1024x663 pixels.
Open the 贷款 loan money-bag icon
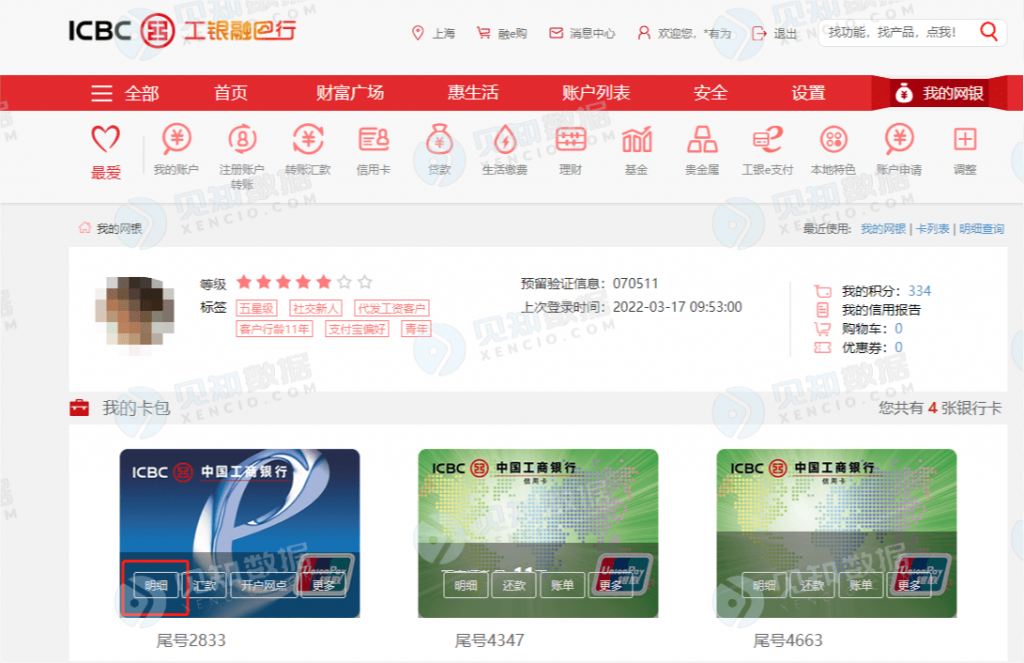pyautogui.click(x=440, y=139)
